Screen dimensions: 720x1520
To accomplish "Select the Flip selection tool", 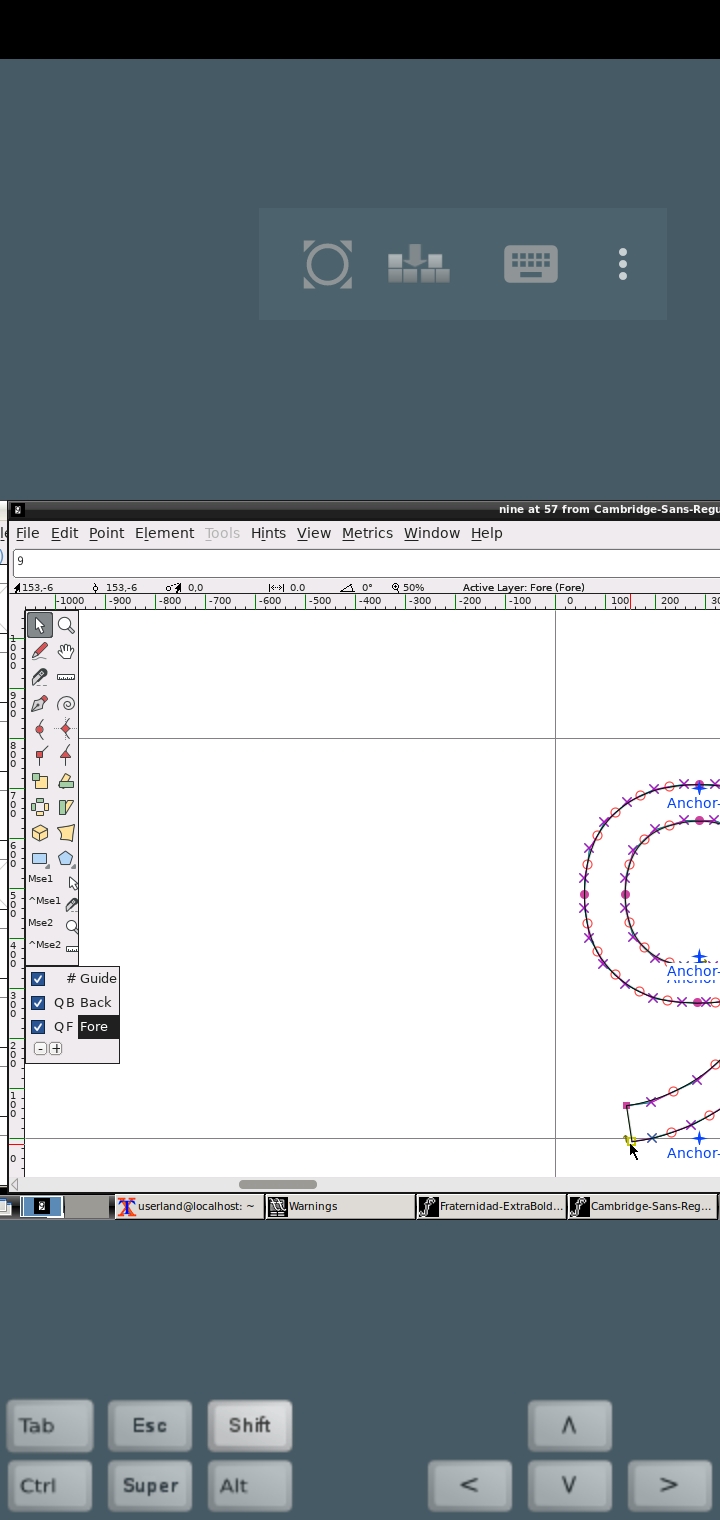I will (x=40, y=807).
